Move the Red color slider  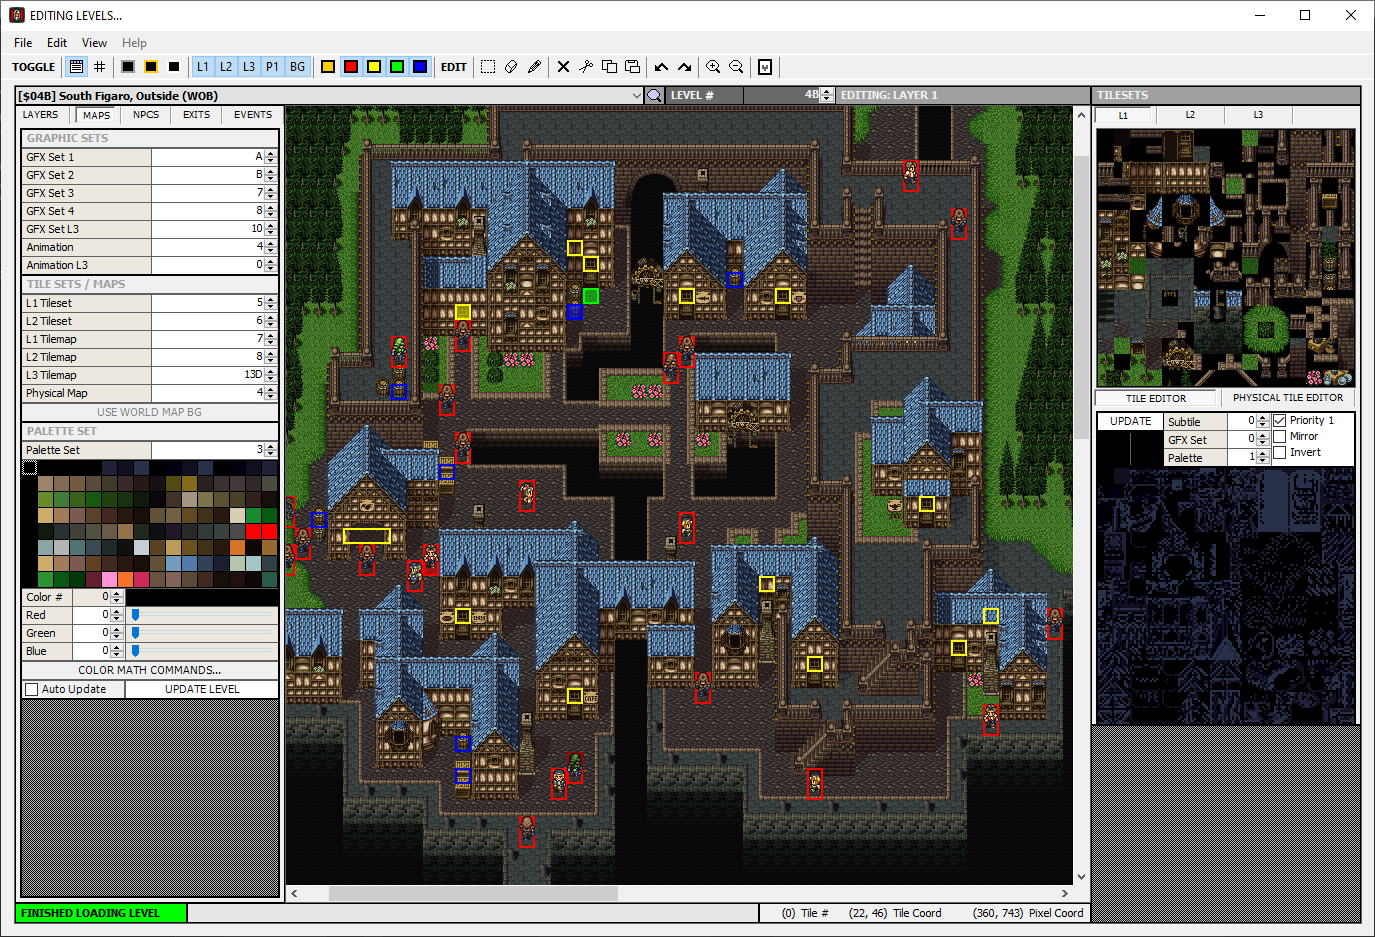(136, 615)
